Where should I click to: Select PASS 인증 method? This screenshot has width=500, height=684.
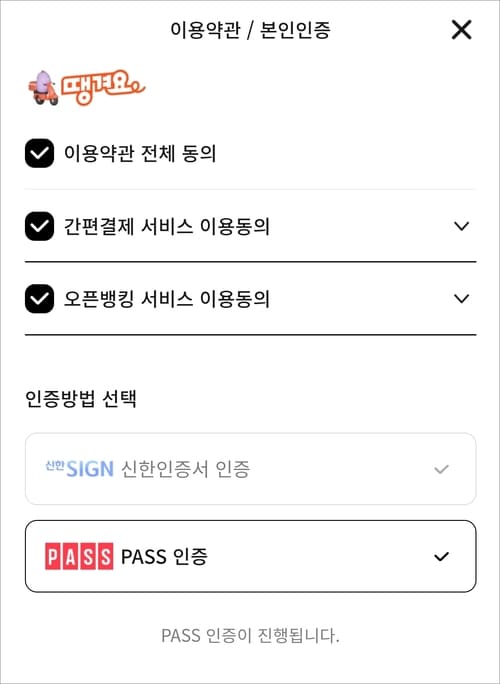click(250, 556)
